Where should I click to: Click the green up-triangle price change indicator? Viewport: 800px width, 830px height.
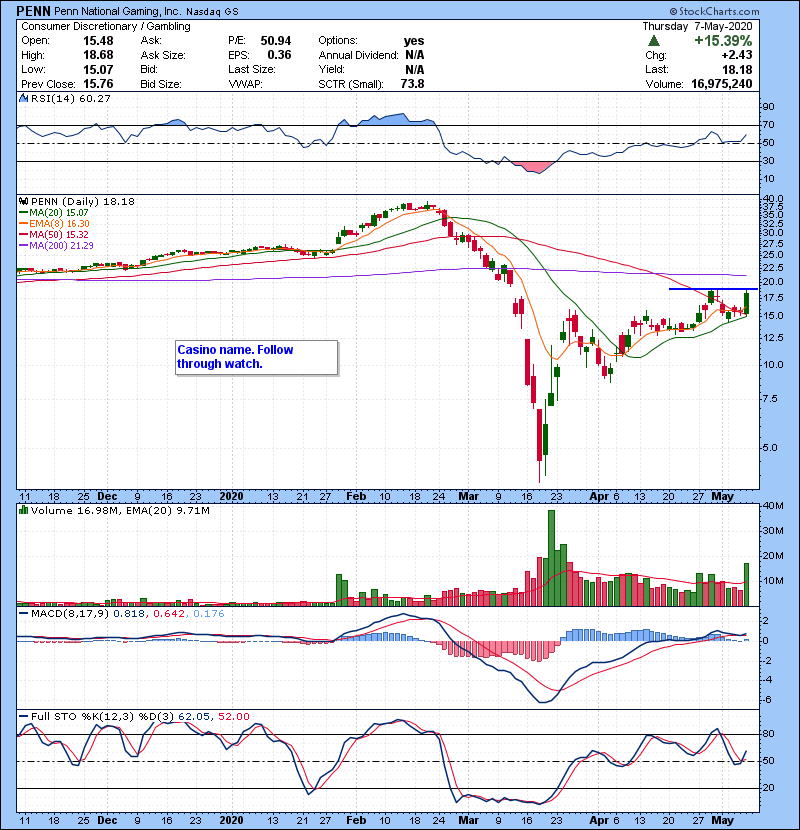click(x=654, y=41)
